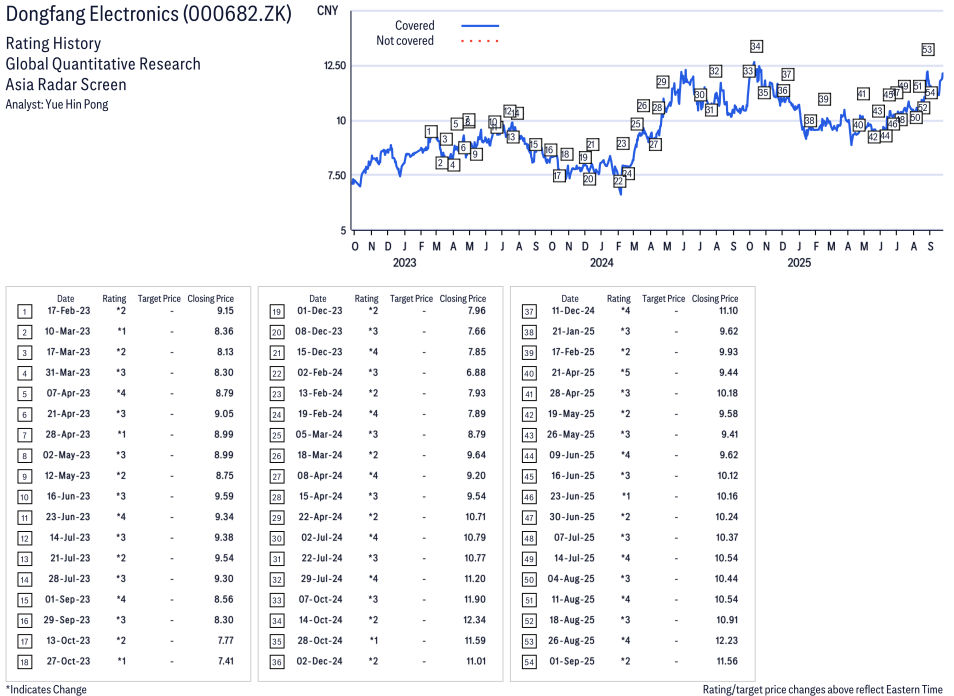Click the Eastern Time footnote text
Screen dimensions: 954x696
pos(823,689)
